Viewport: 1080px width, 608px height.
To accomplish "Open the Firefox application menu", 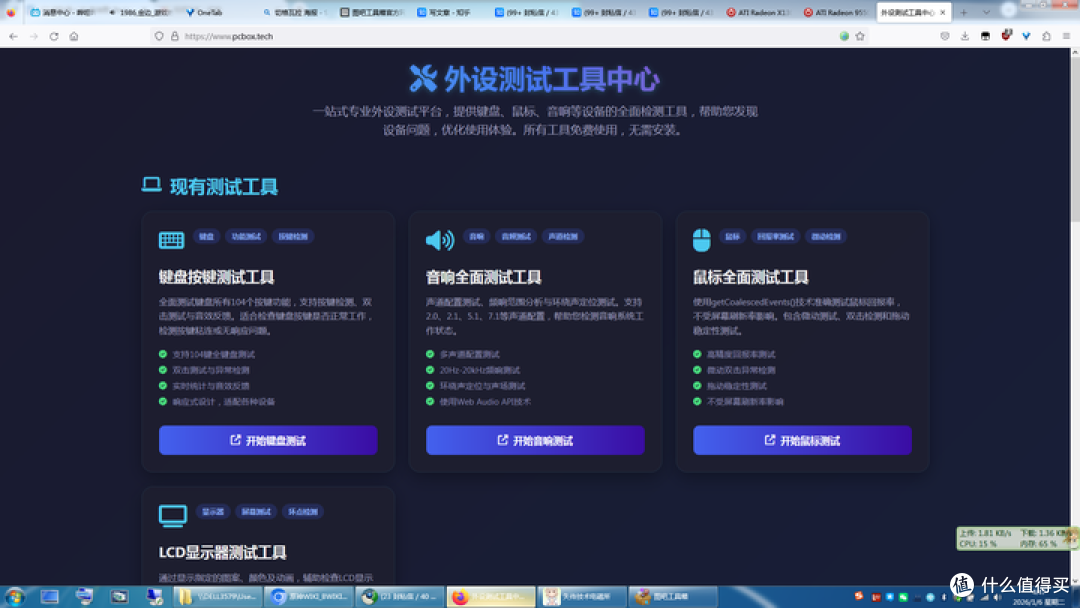I will tap(1066, 36).
